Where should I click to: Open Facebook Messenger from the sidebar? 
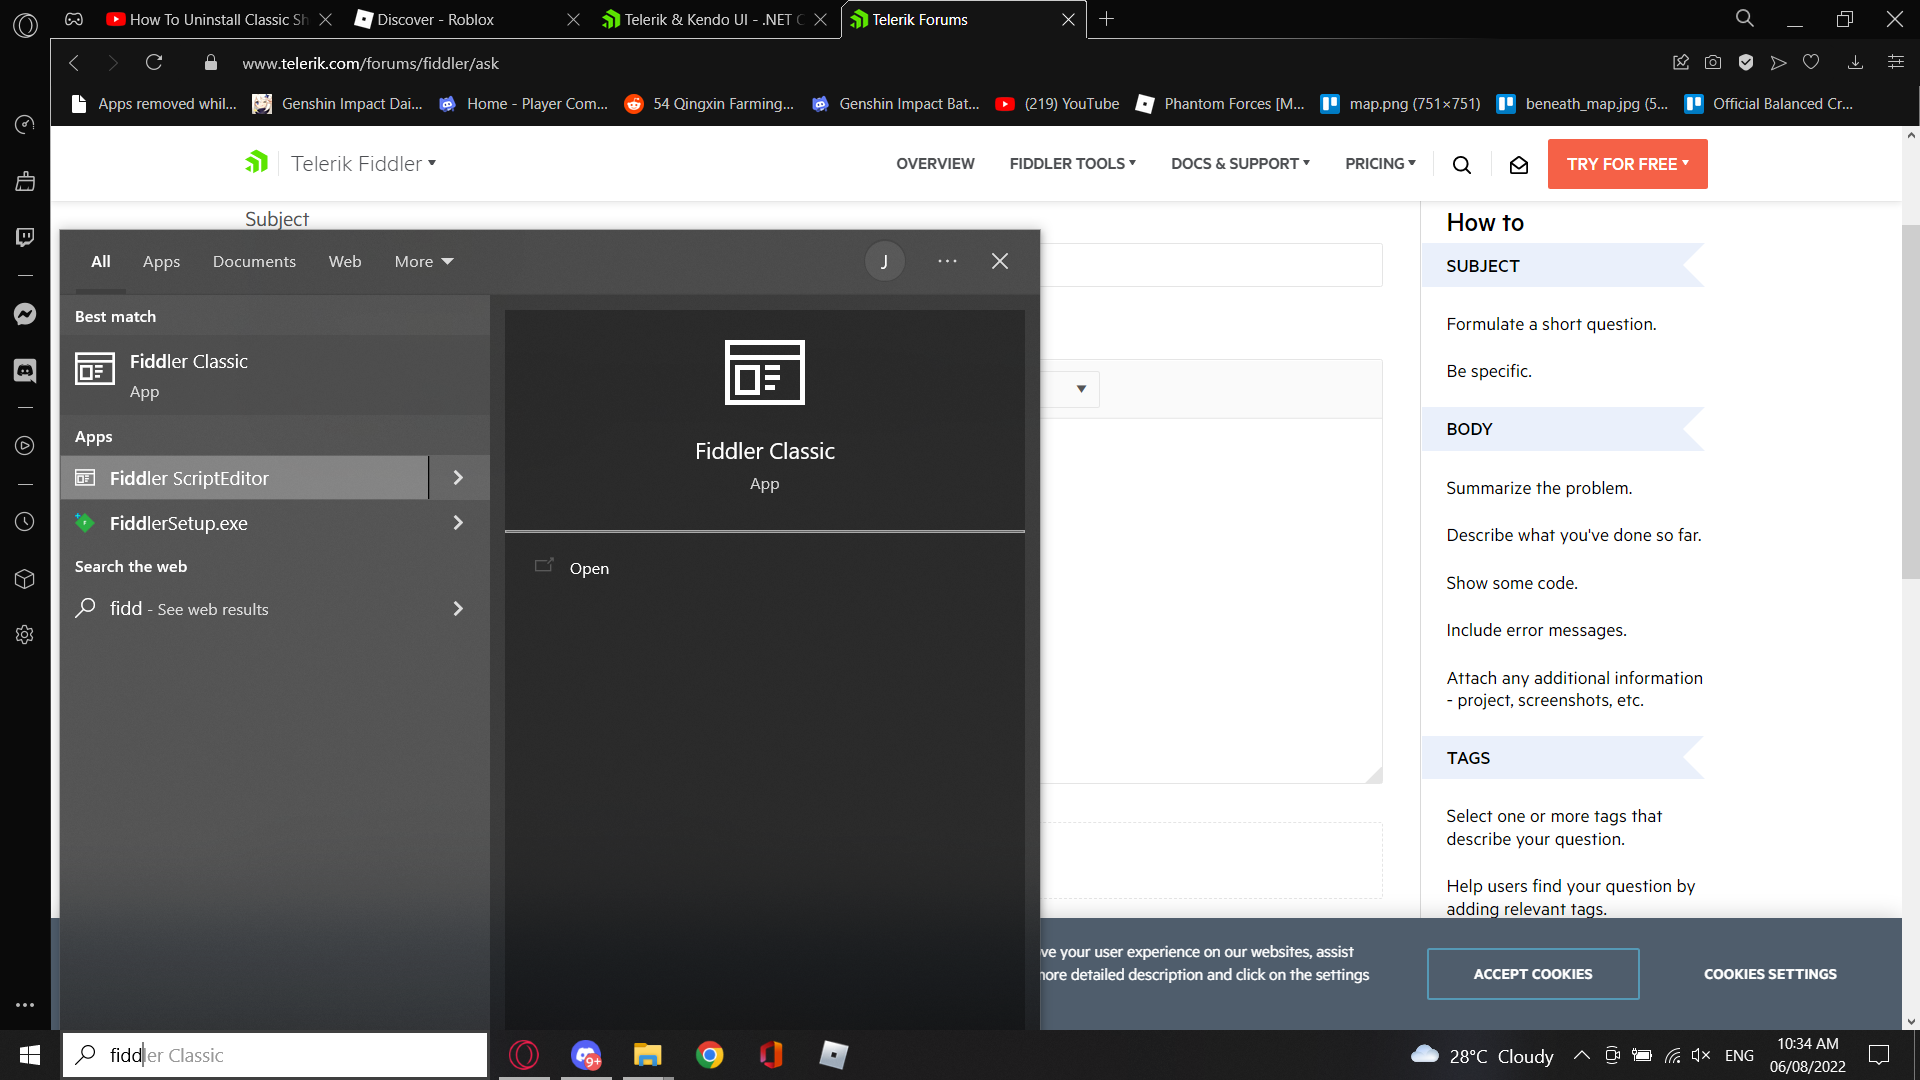click(24, 314)
